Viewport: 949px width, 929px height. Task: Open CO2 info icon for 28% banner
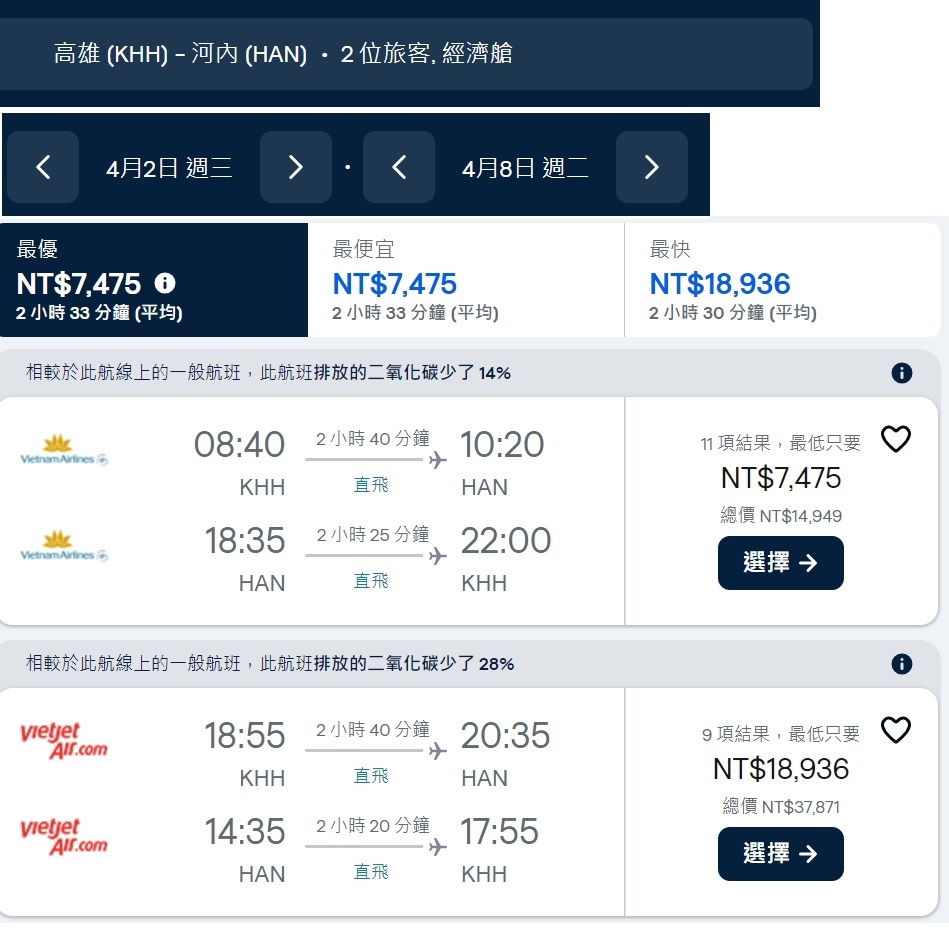coord(901,664)
